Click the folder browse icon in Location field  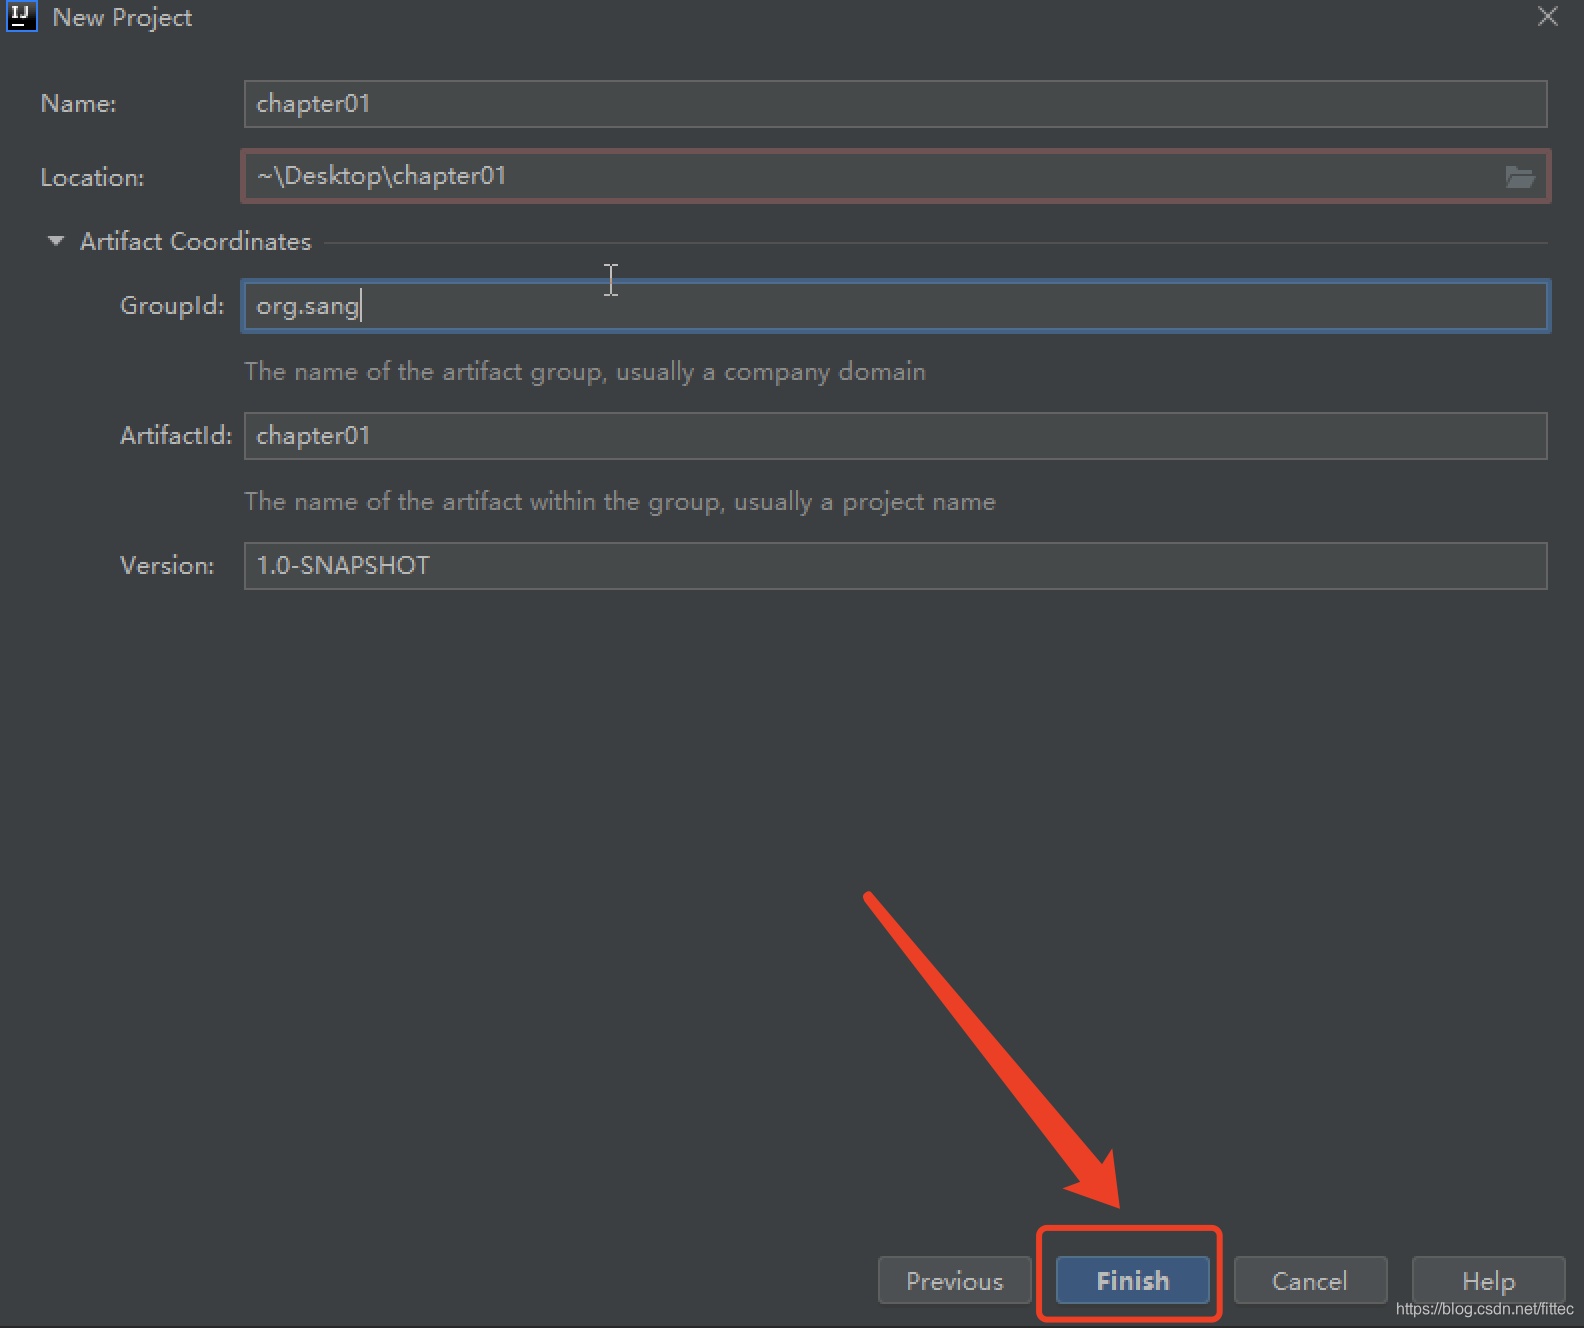pyautogui.click(x=1519, y=177)
